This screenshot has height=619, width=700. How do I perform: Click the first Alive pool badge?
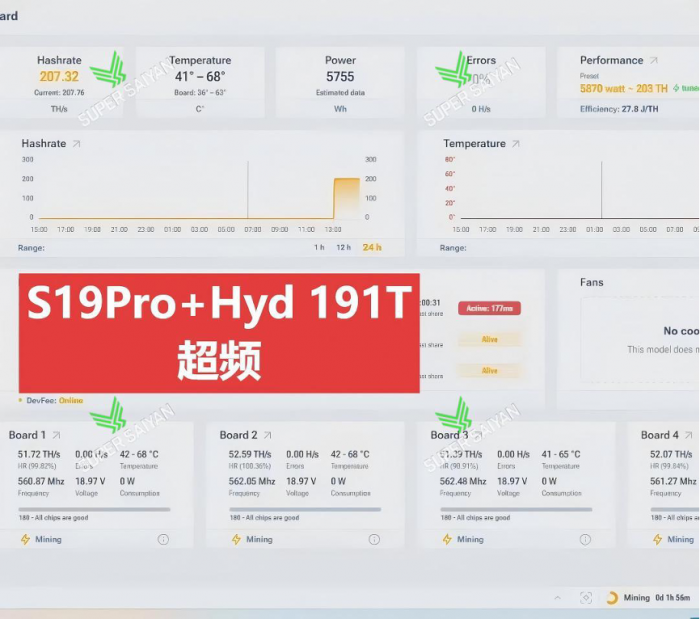489,340
